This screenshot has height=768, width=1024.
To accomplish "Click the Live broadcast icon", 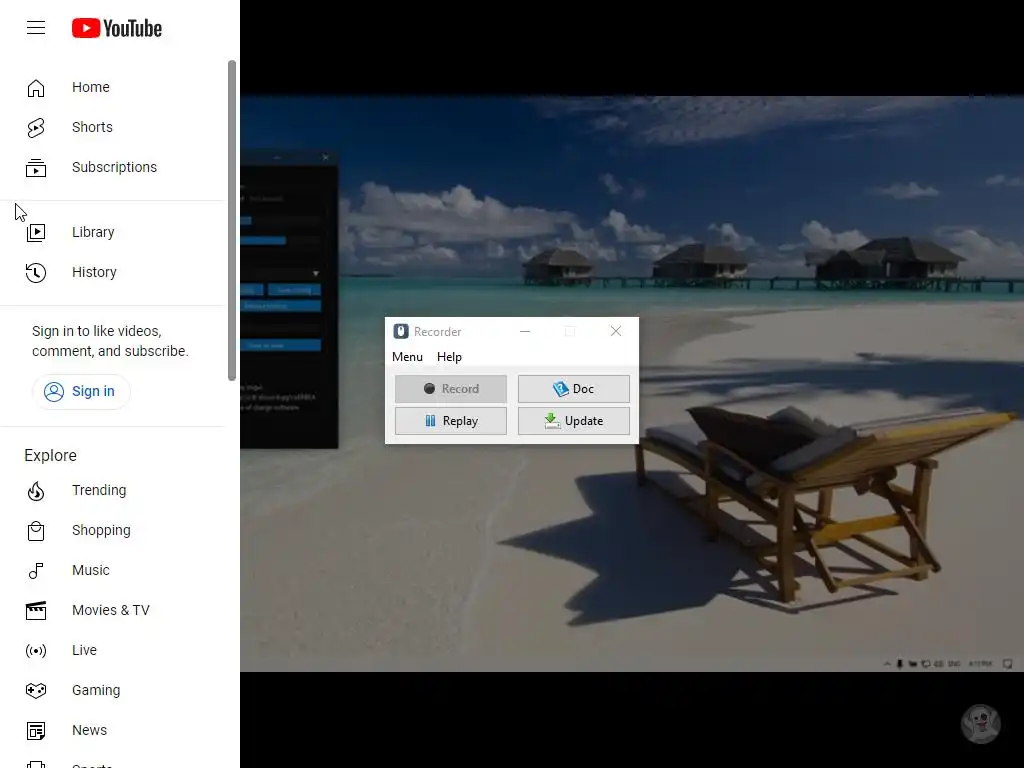I will click(36, 650).
